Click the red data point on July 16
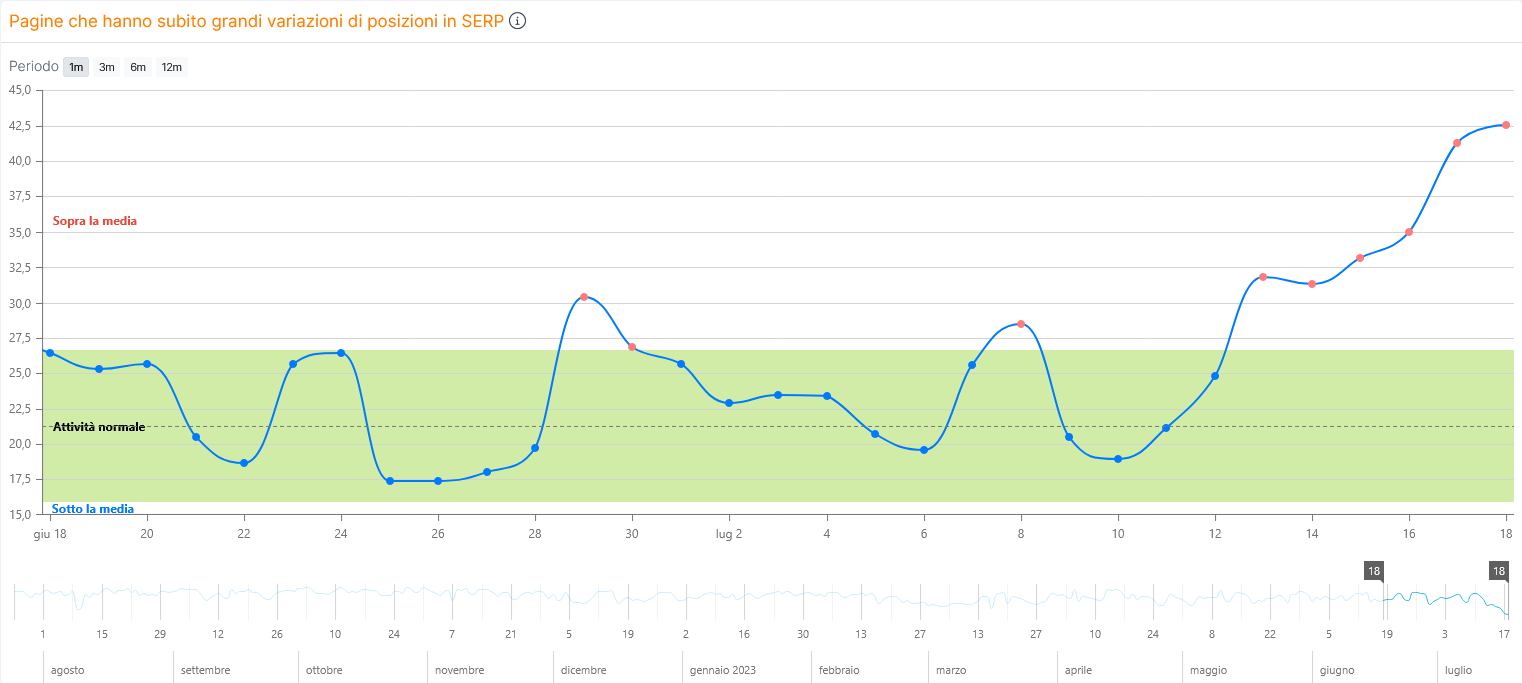Screen dimensions: 1522x683 pos(1409,232)
